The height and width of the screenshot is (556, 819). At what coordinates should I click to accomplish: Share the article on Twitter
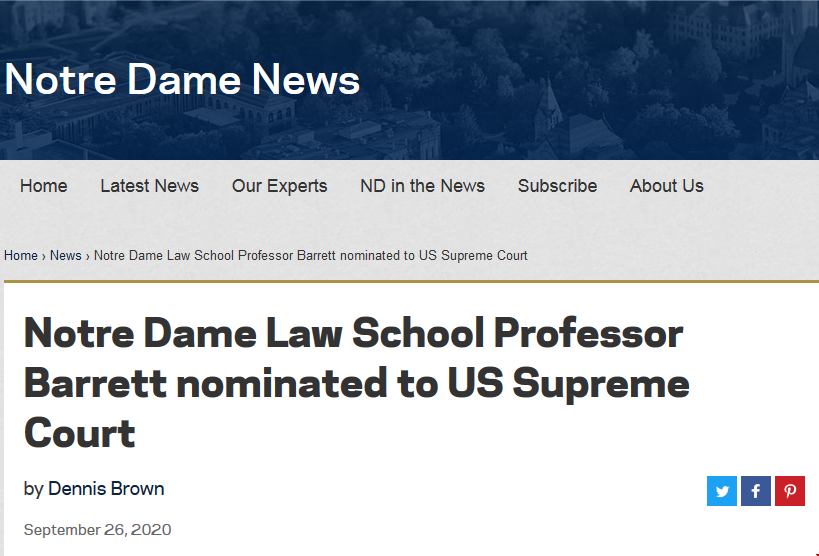click(x=722, y=491)
